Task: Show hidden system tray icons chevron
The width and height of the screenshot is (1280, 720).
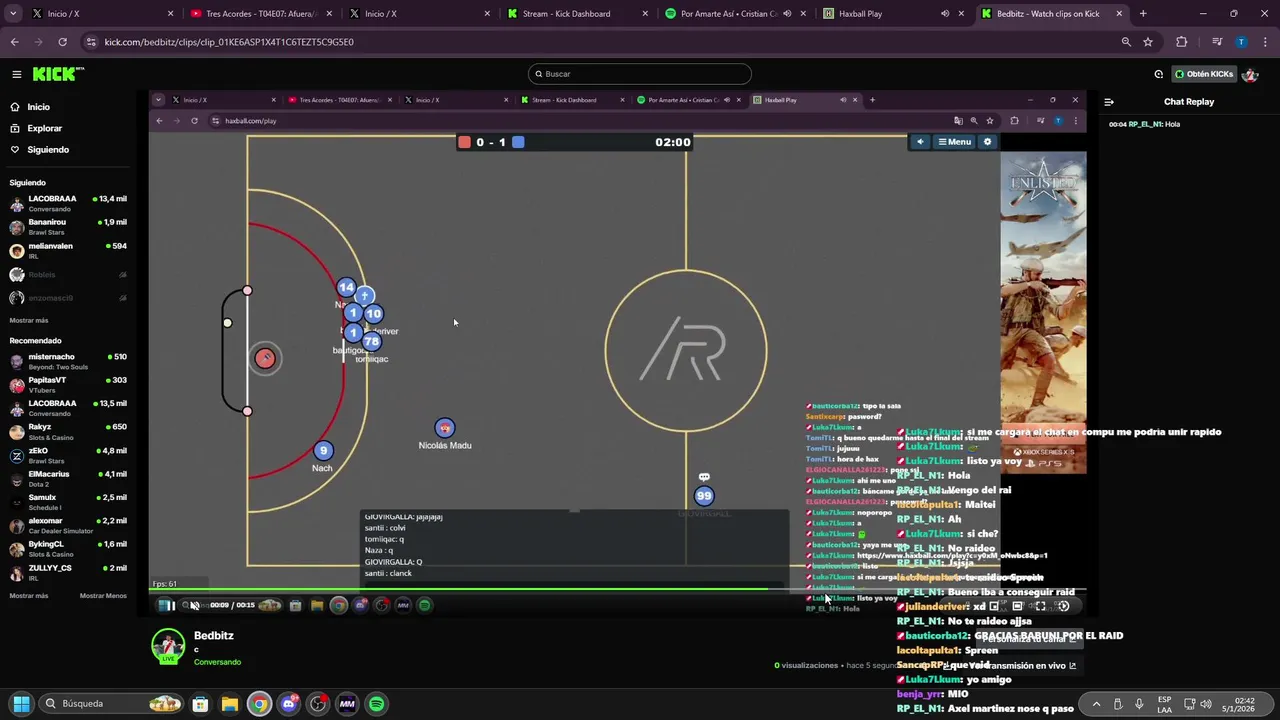Action: tap(1096, 704)
